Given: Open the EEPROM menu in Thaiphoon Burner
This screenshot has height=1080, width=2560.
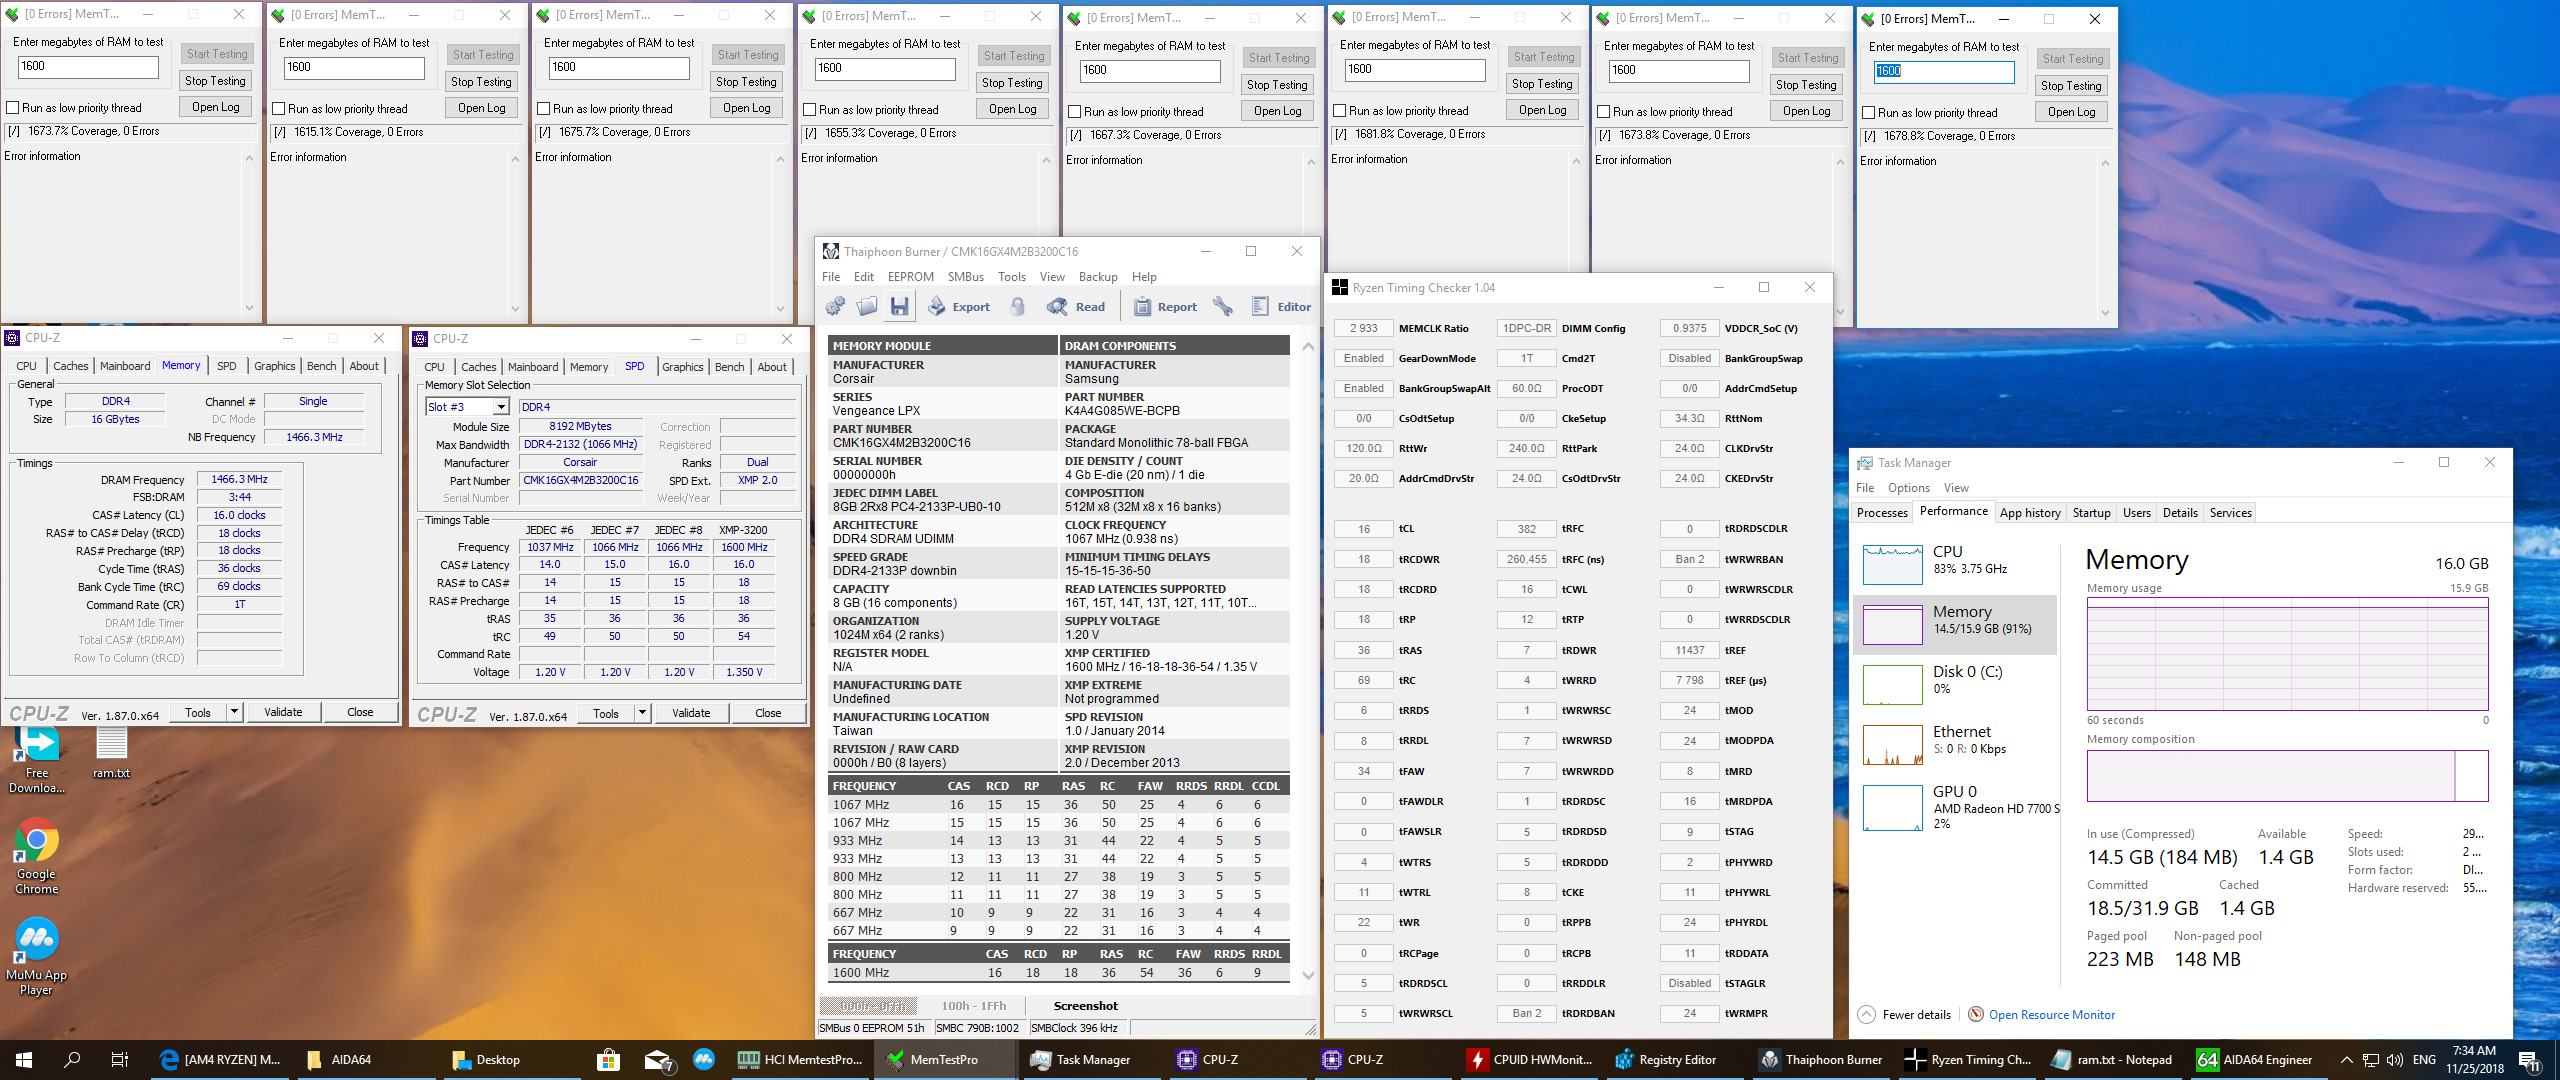Looking at the screenshot, I should click(910, 277).
